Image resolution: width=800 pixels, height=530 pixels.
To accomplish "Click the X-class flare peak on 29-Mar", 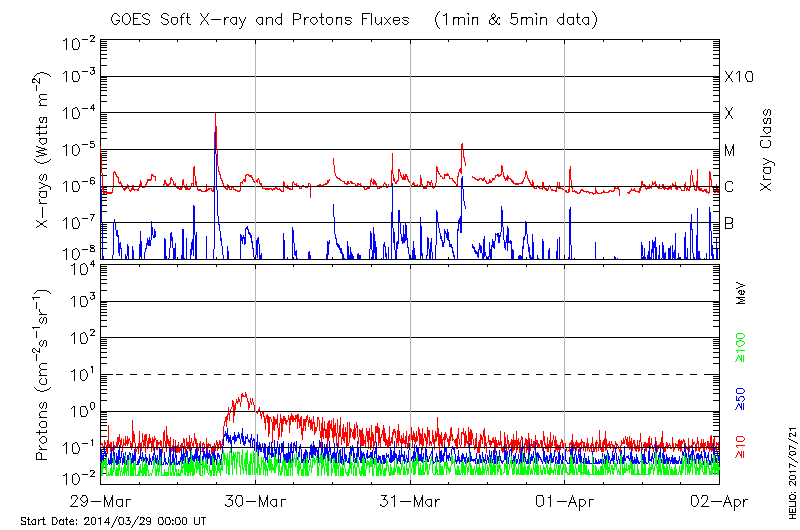I will (215, 115).
